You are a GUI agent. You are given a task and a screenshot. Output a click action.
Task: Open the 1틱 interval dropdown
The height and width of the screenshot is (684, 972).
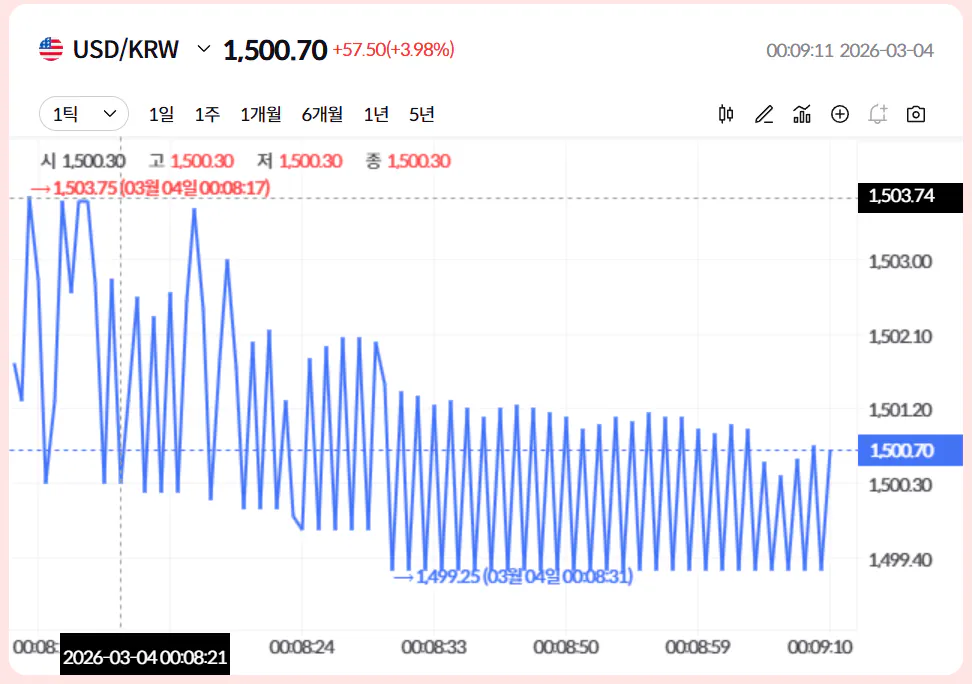(84, 114)
